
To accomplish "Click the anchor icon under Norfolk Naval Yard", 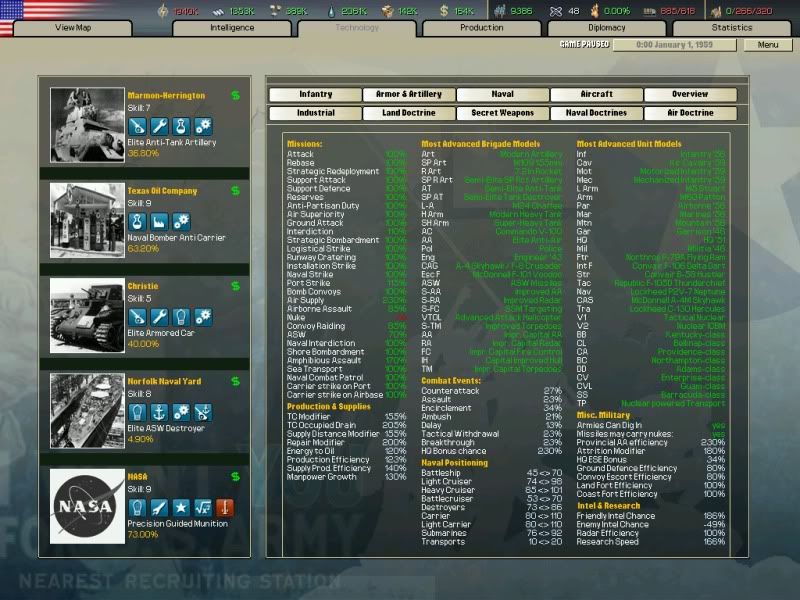I will click(x=159, y=413).
